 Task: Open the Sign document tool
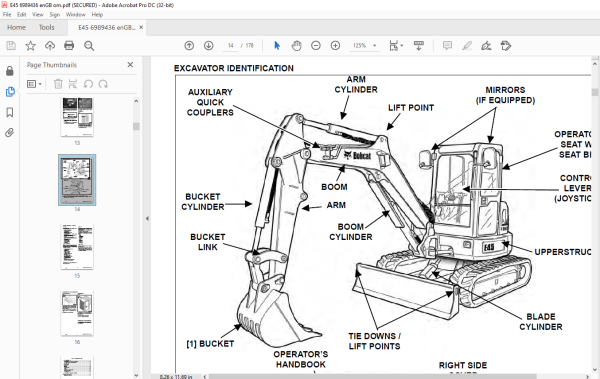click(486, 46)
